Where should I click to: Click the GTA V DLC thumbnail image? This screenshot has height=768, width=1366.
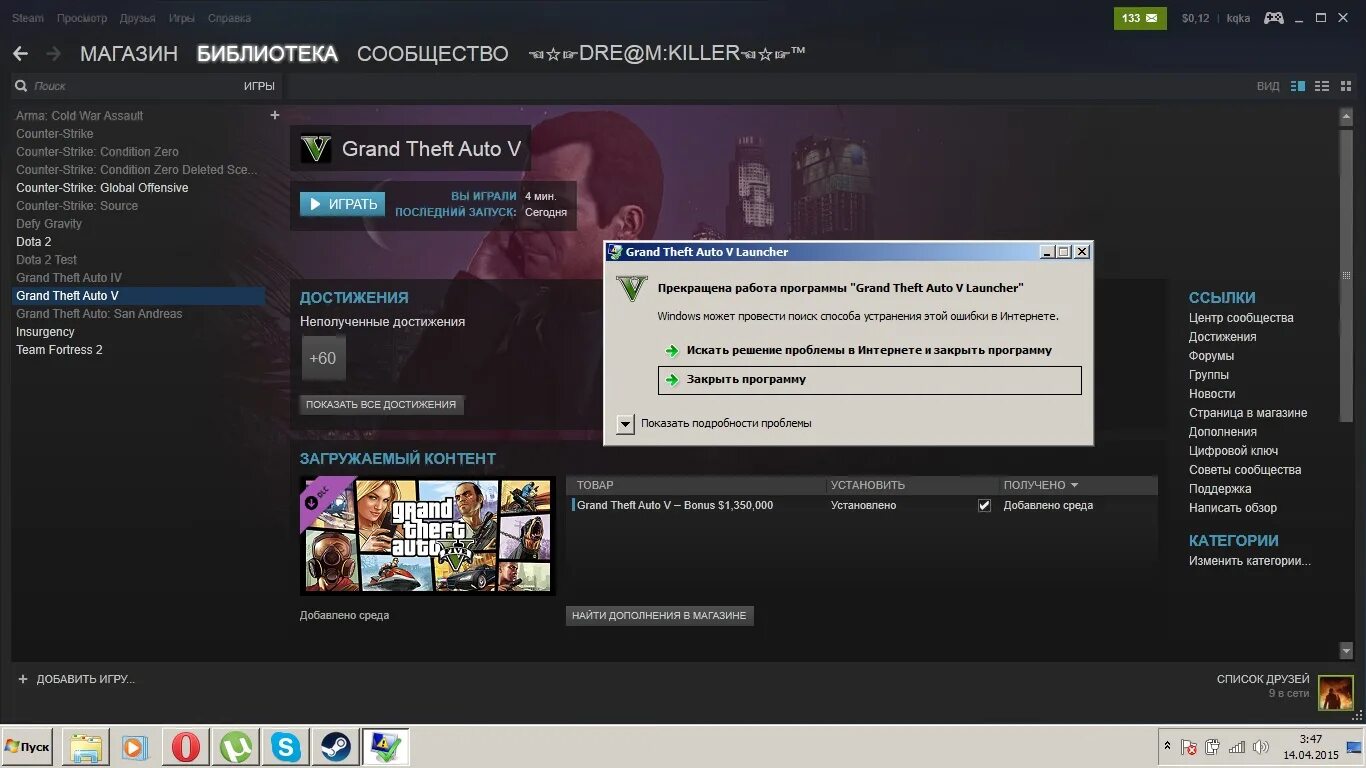point(427,535)
